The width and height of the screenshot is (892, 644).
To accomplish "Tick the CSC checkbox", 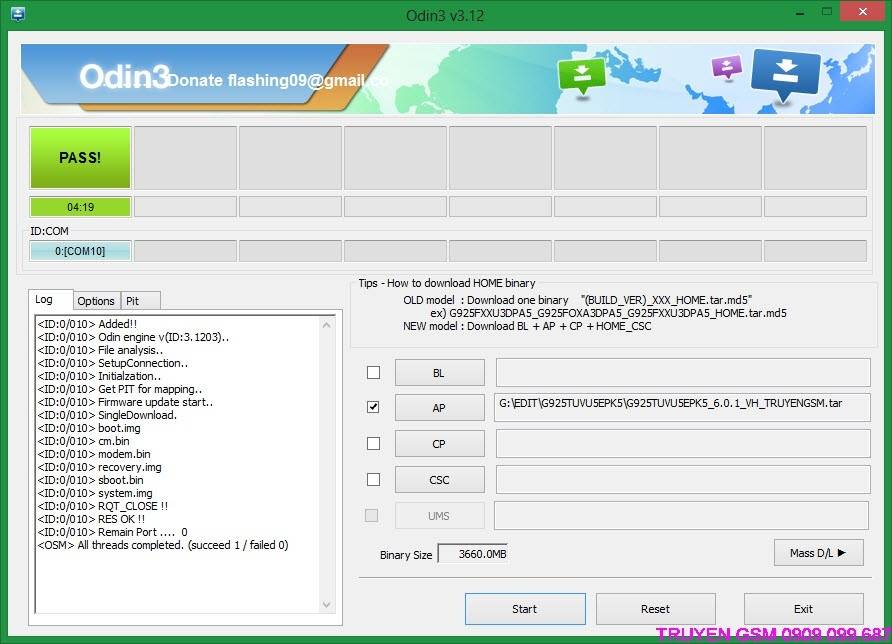I will coord(373,480).
